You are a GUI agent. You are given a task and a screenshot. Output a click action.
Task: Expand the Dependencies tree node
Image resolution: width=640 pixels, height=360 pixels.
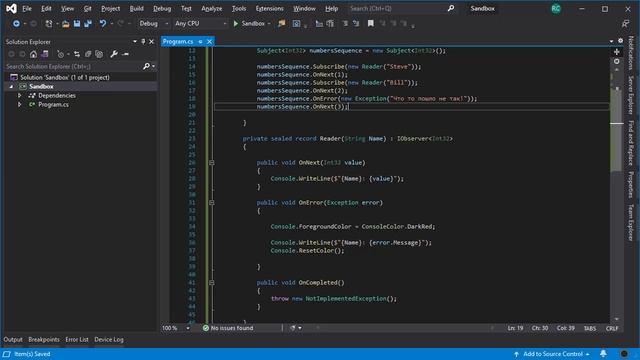tap(20, 96)
